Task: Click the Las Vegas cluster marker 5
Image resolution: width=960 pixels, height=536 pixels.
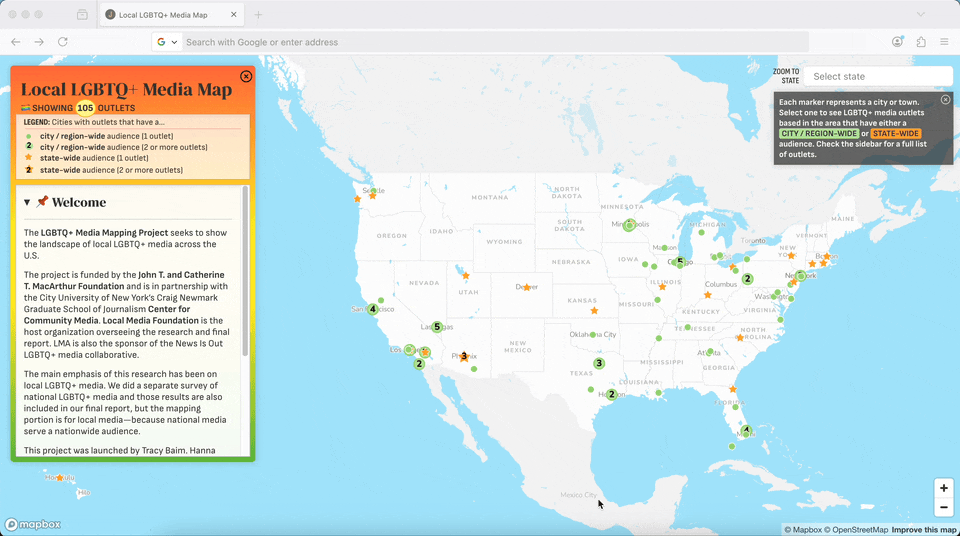Action: click(437, 327)
